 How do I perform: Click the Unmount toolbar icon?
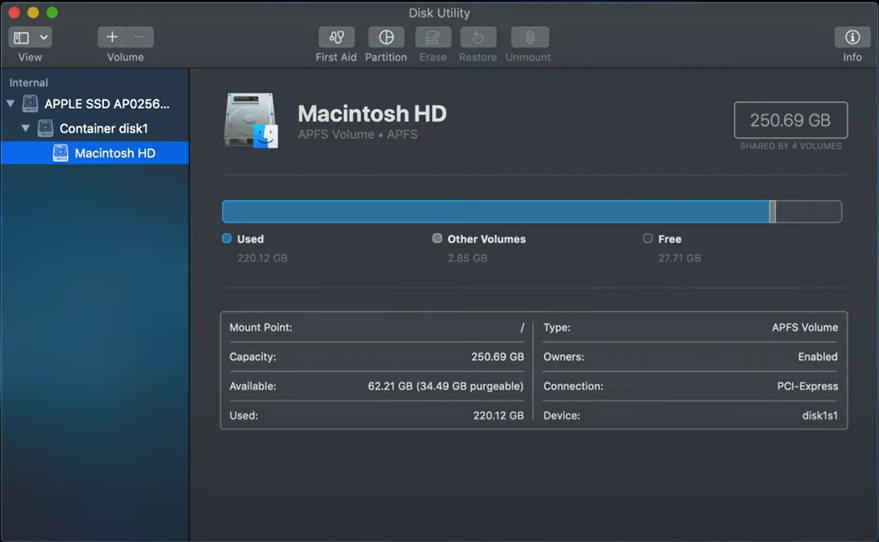coord(530,37)
